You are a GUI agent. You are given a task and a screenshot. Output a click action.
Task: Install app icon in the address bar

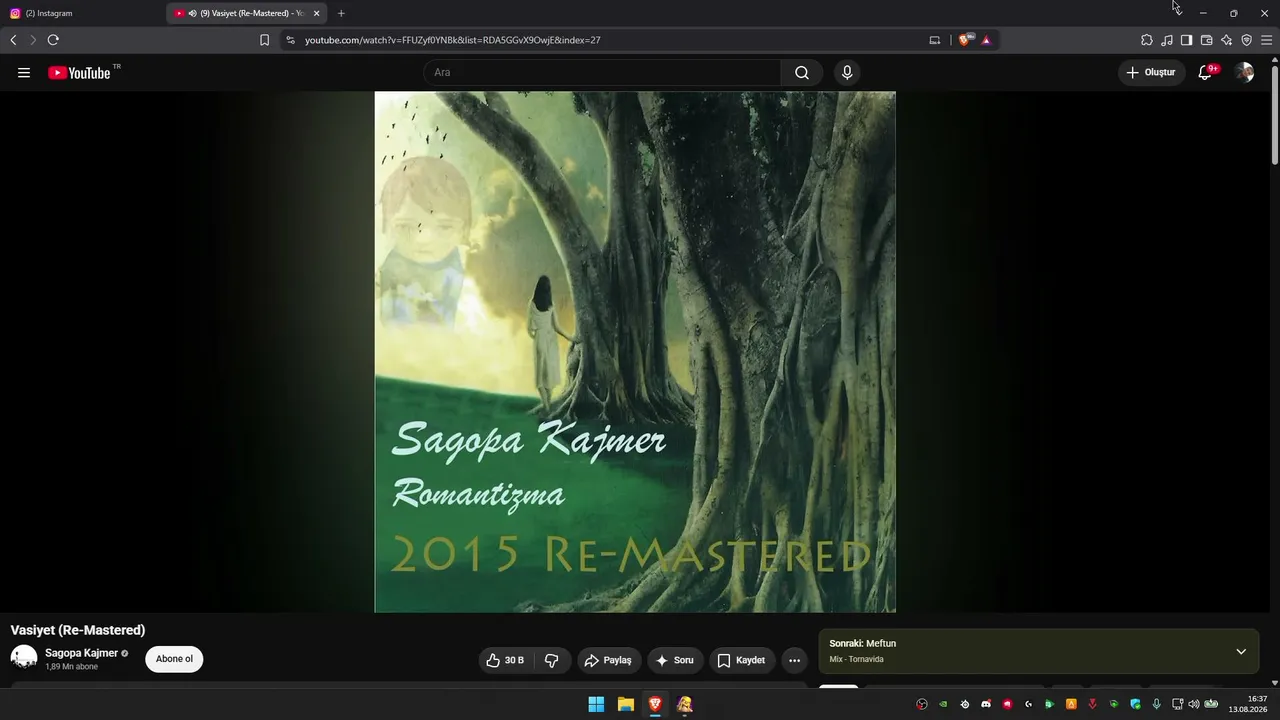(935, 40)
